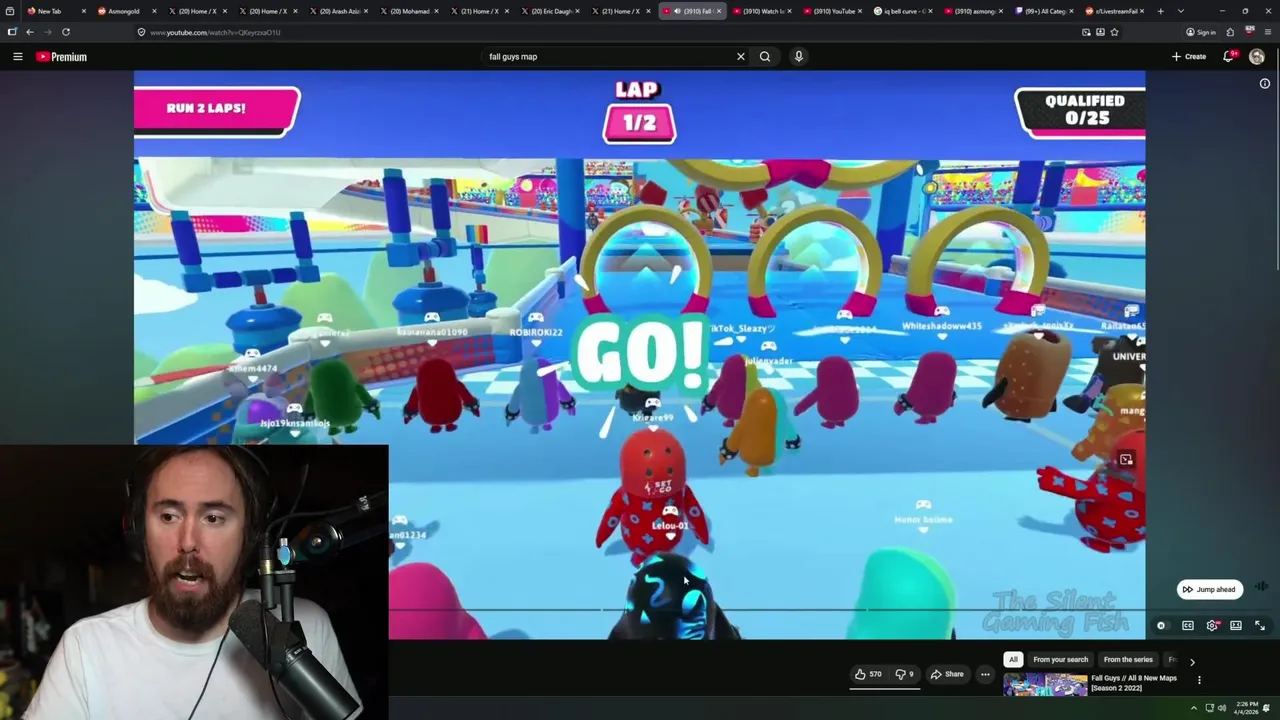1280x720 pixels.
Task: Open YouTube notifications bell
Action: tap(1229, 57)
